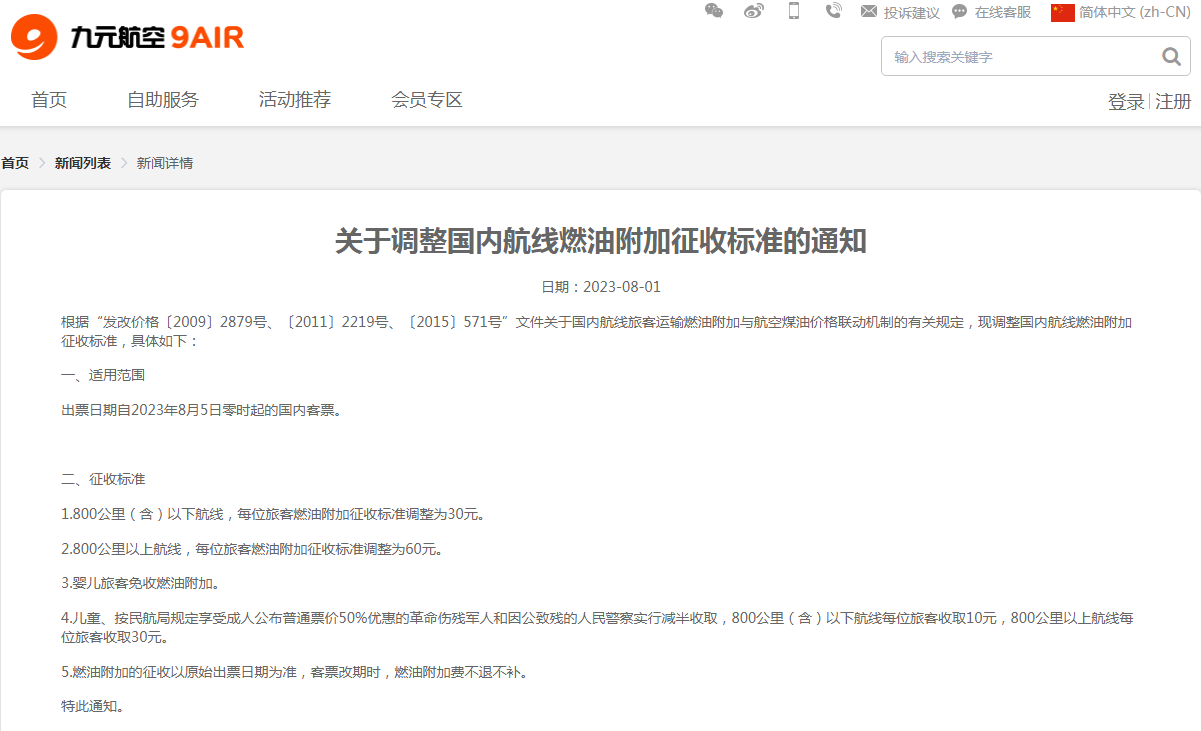Open the 活动推荐 menu
This screenshot has width=1201, height=731.
tap(295, 100)
